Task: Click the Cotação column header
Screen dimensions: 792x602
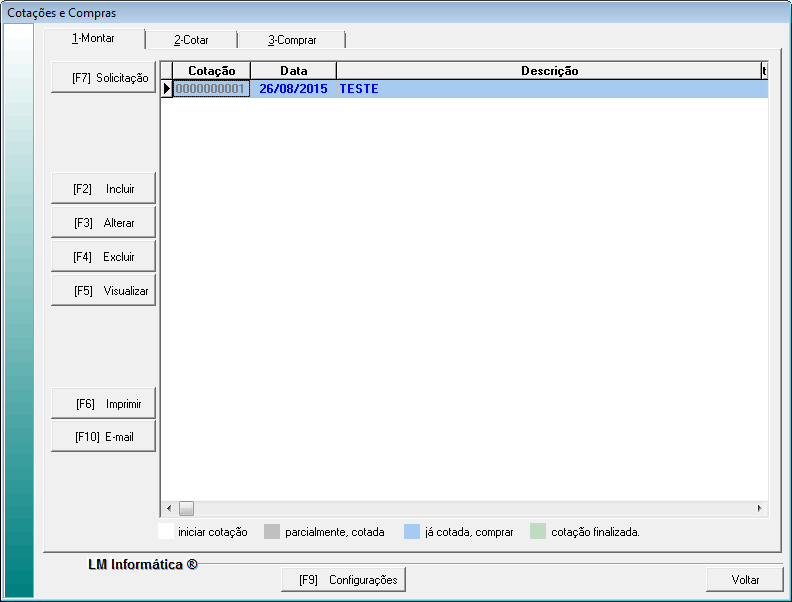Action: pos(211,71)
